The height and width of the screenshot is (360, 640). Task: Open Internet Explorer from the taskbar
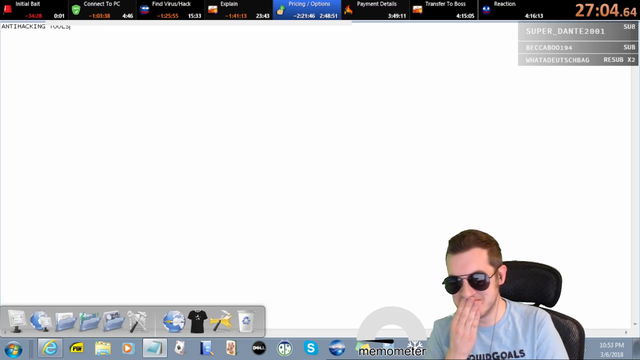(x=50, y=348)
